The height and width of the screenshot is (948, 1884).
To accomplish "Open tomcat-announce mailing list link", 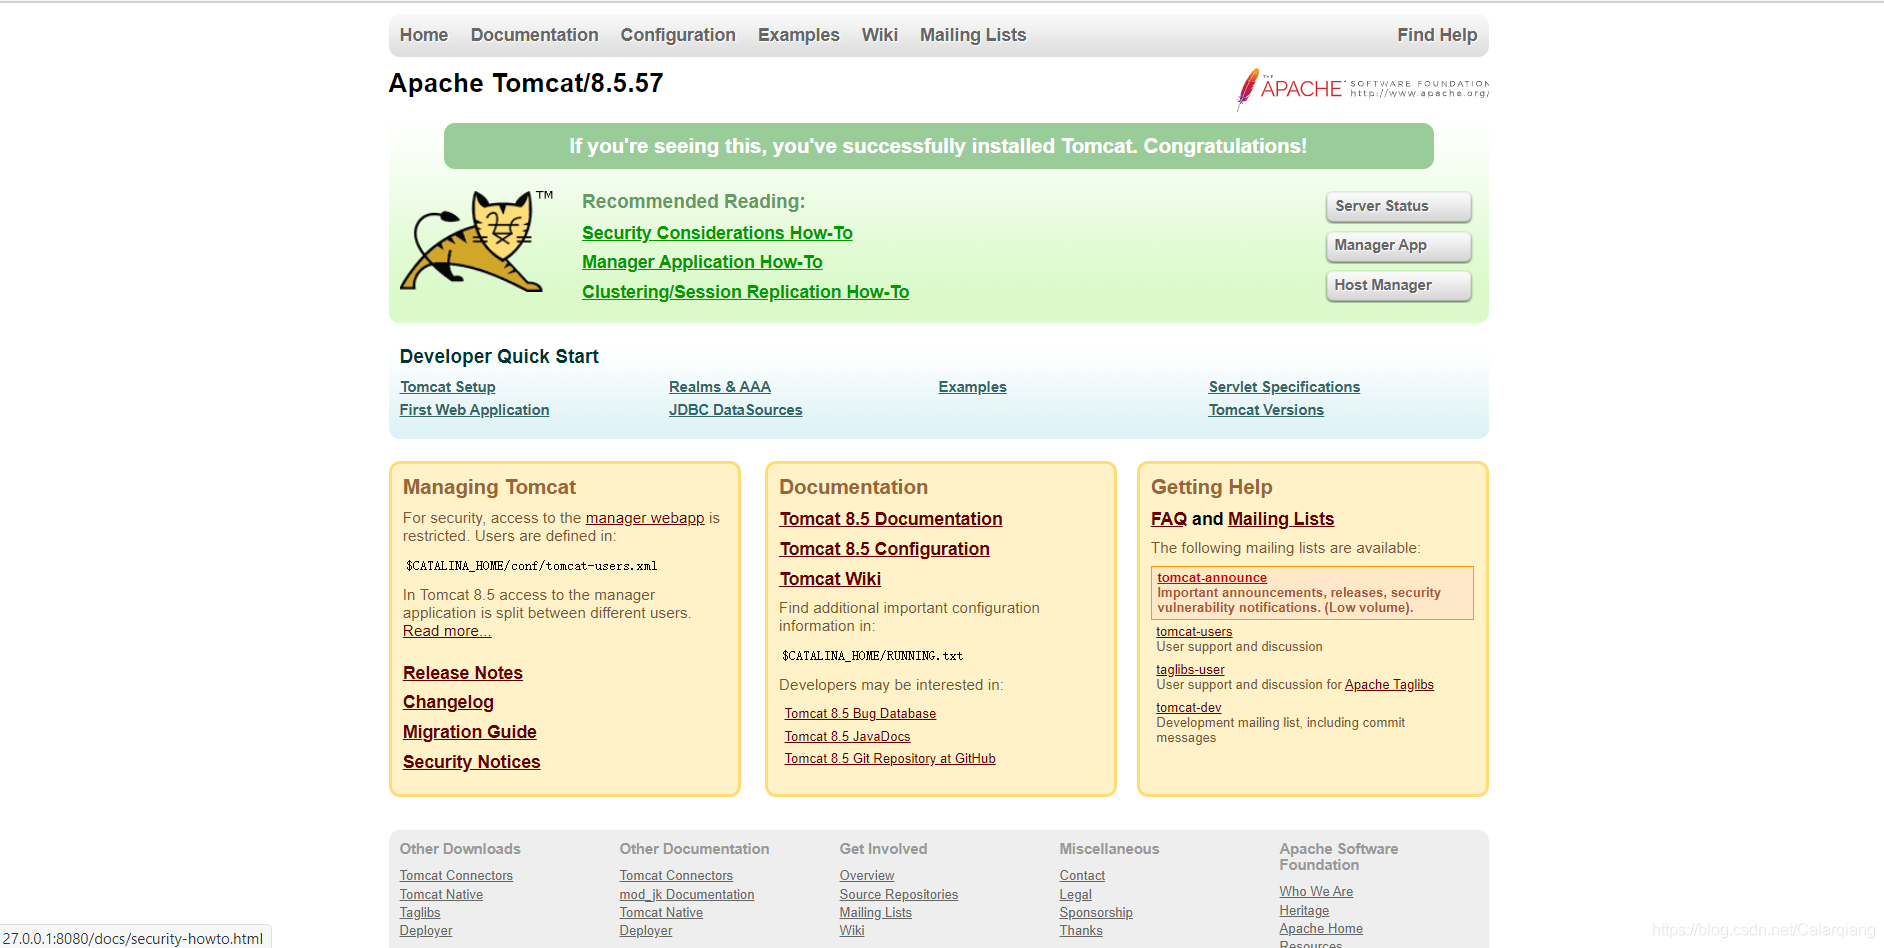I will point(1212,578).
